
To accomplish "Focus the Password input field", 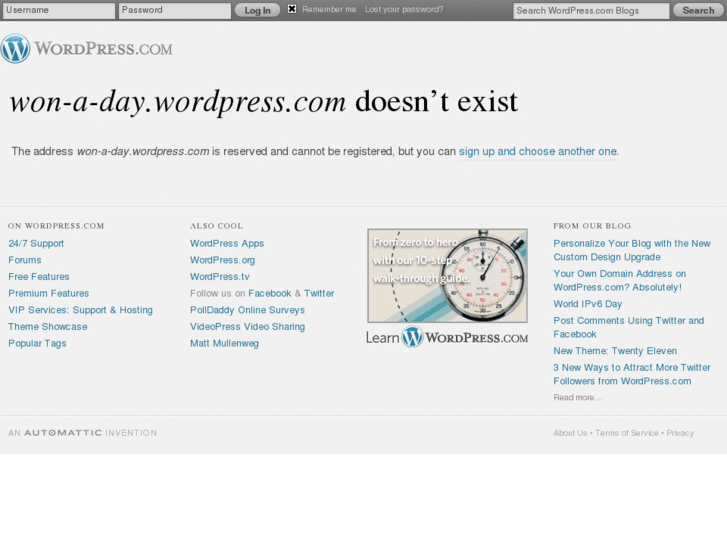I will point(175,10).
